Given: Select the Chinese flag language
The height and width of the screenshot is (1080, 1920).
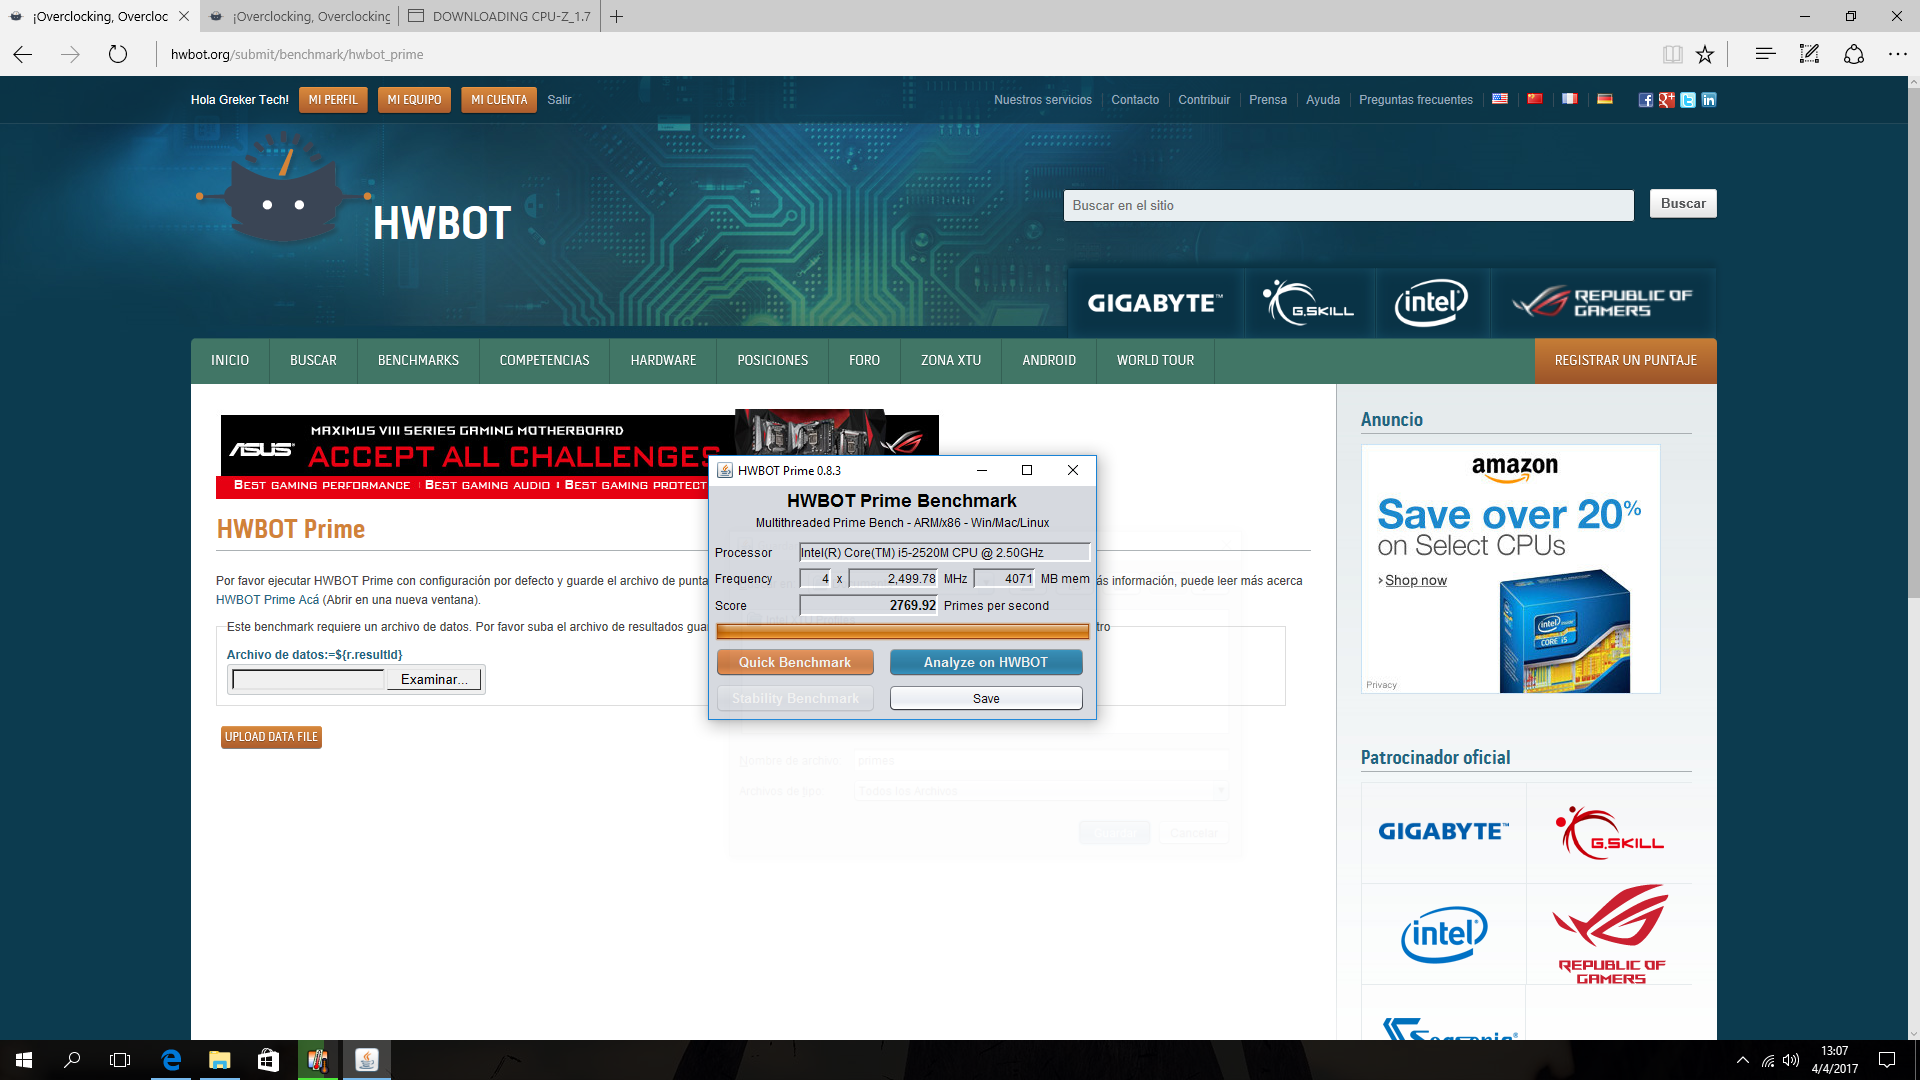Looking at the screenshot, I should coord(1535,99).
